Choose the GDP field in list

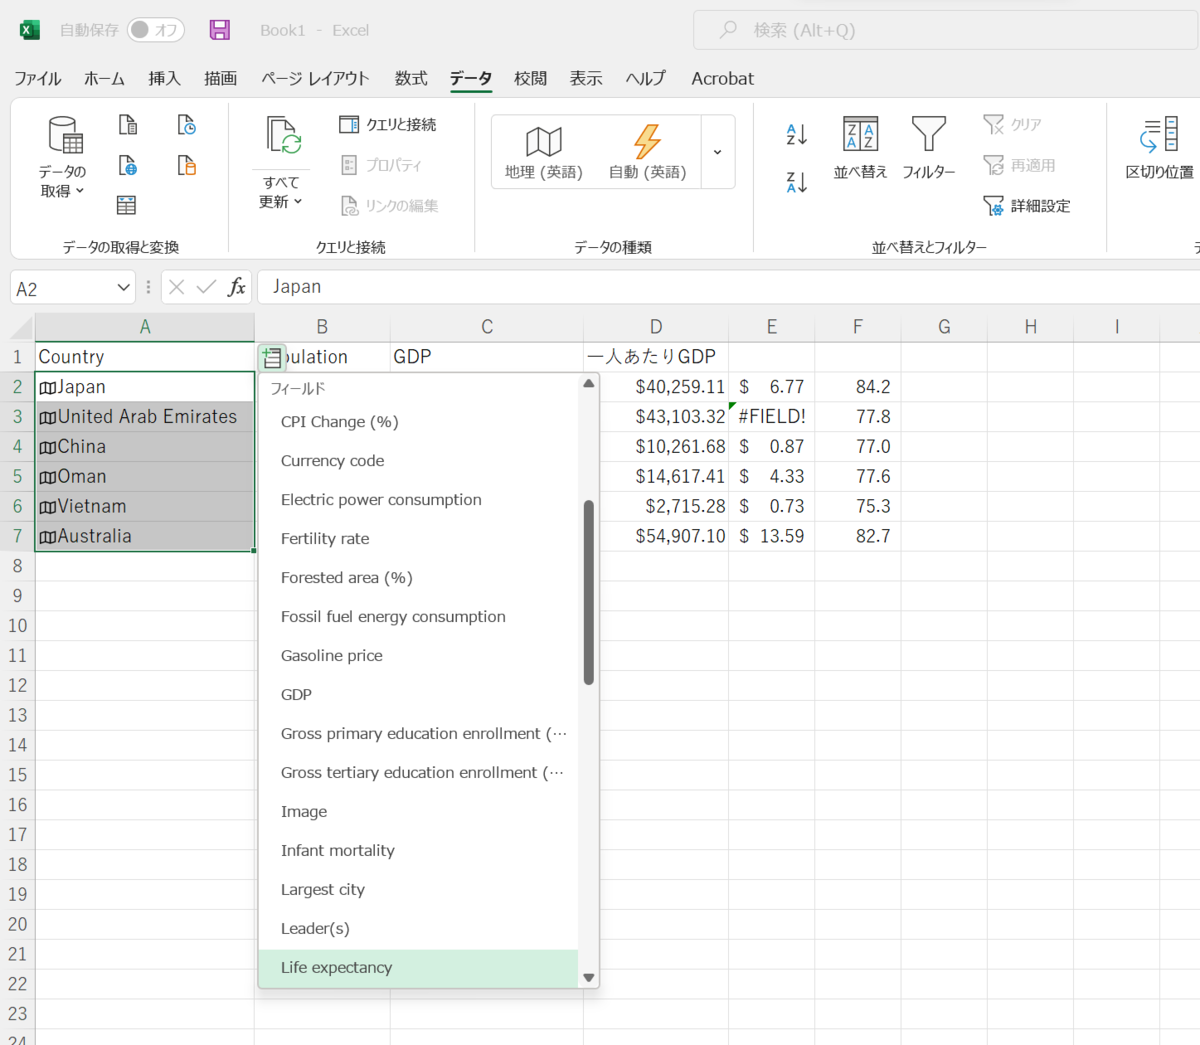pos(418,695)
